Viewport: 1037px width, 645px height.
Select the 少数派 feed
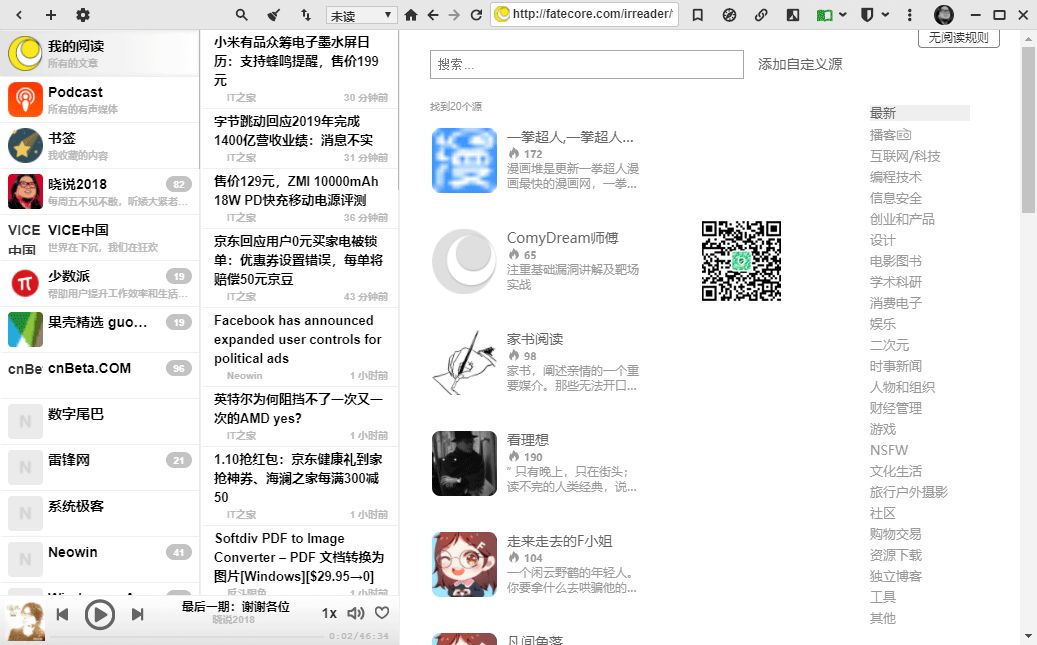pyautogui.click(x=99, y=283)
